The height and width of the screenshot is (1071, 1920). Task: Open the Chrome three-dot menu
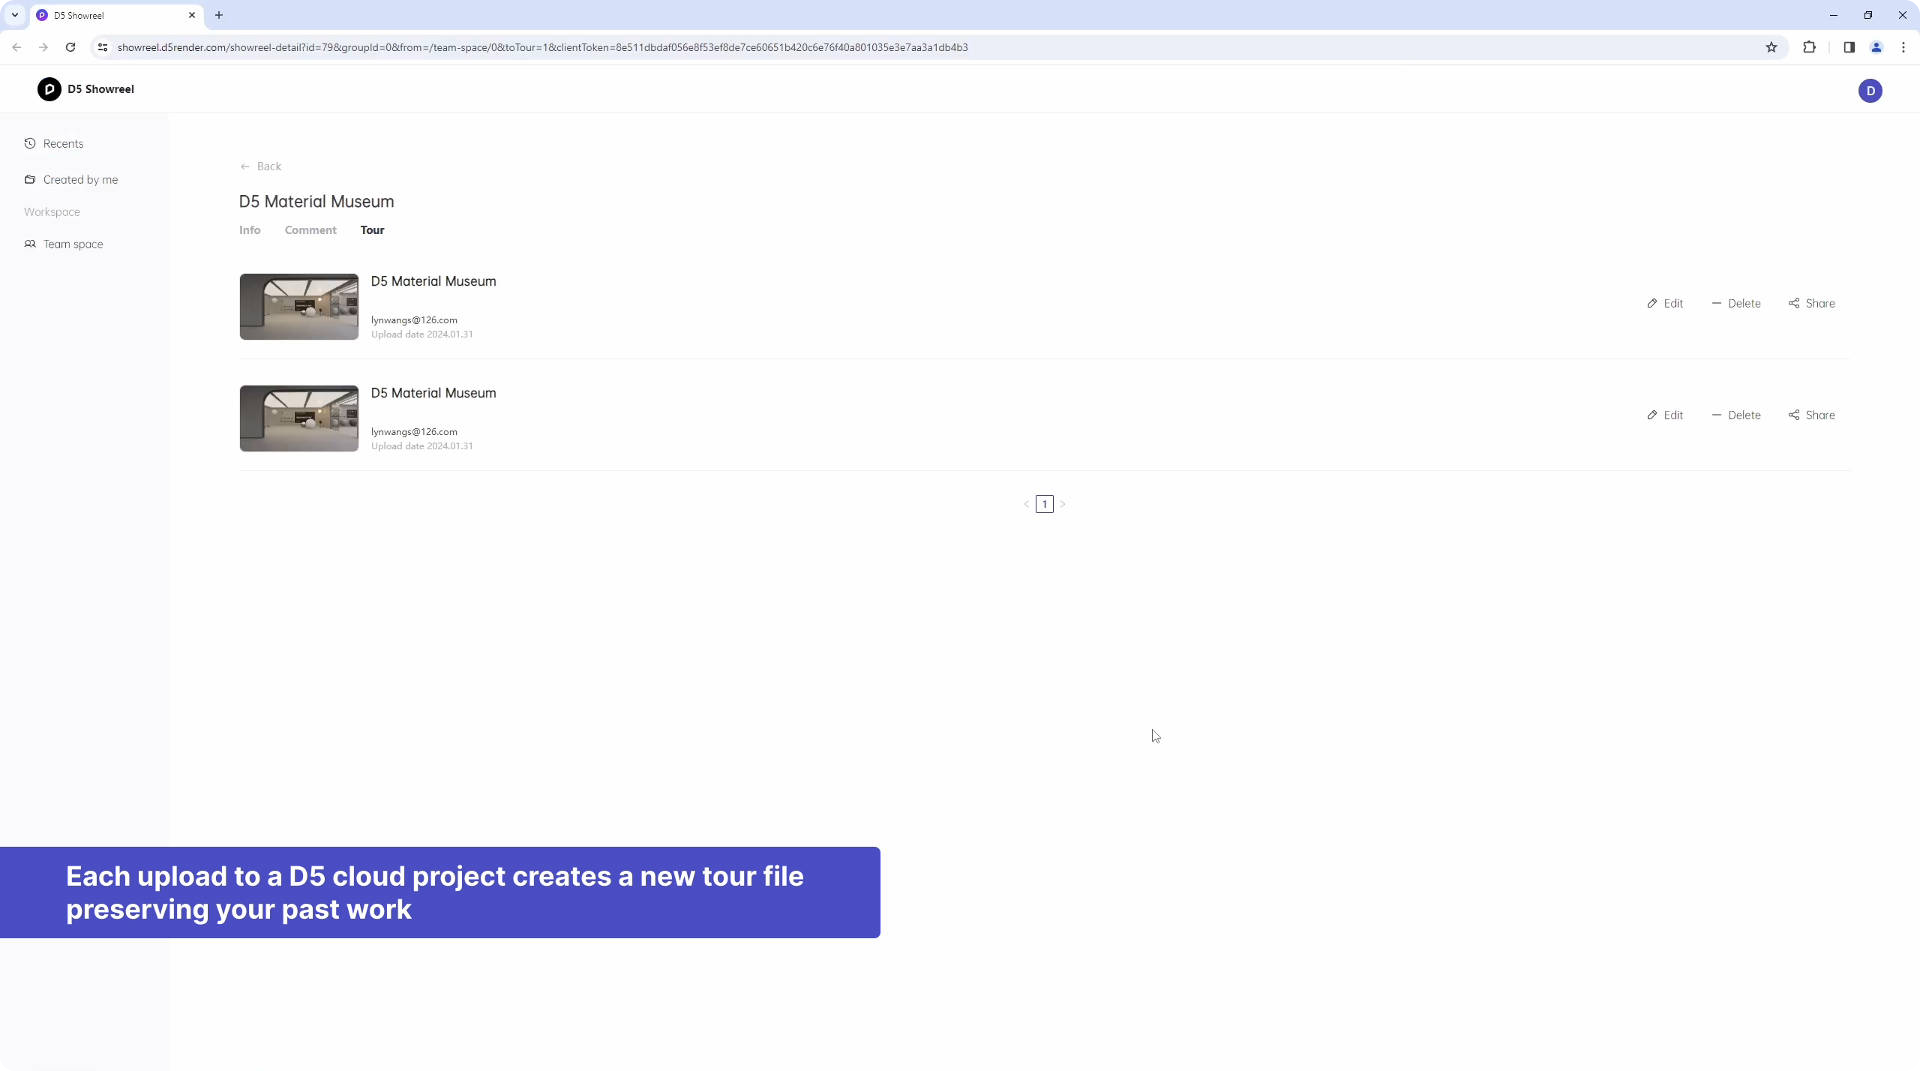pyautogui.click(x=1903, y=47)
